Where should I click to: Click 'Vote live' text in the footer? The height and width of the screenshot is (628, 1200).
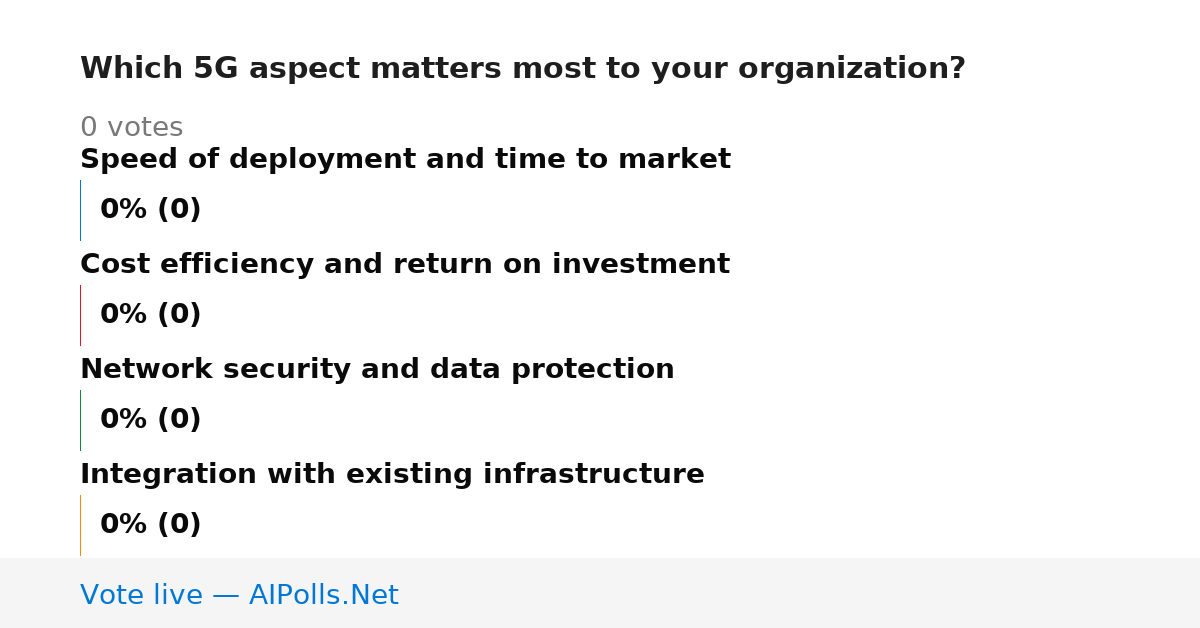point(141,596)
